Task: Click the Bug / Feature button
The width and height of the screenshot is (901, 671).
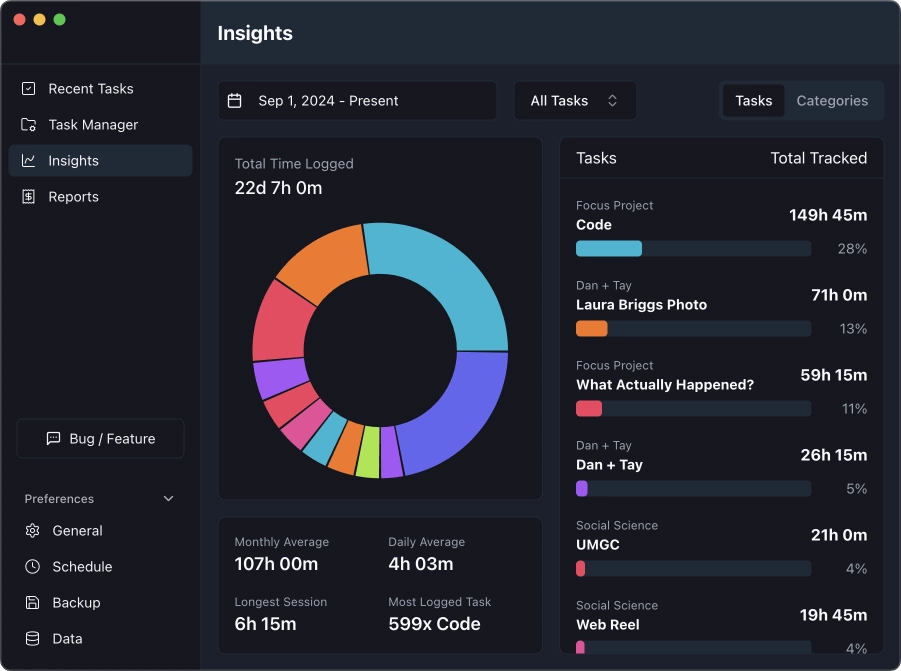Action: coord(100,438)
